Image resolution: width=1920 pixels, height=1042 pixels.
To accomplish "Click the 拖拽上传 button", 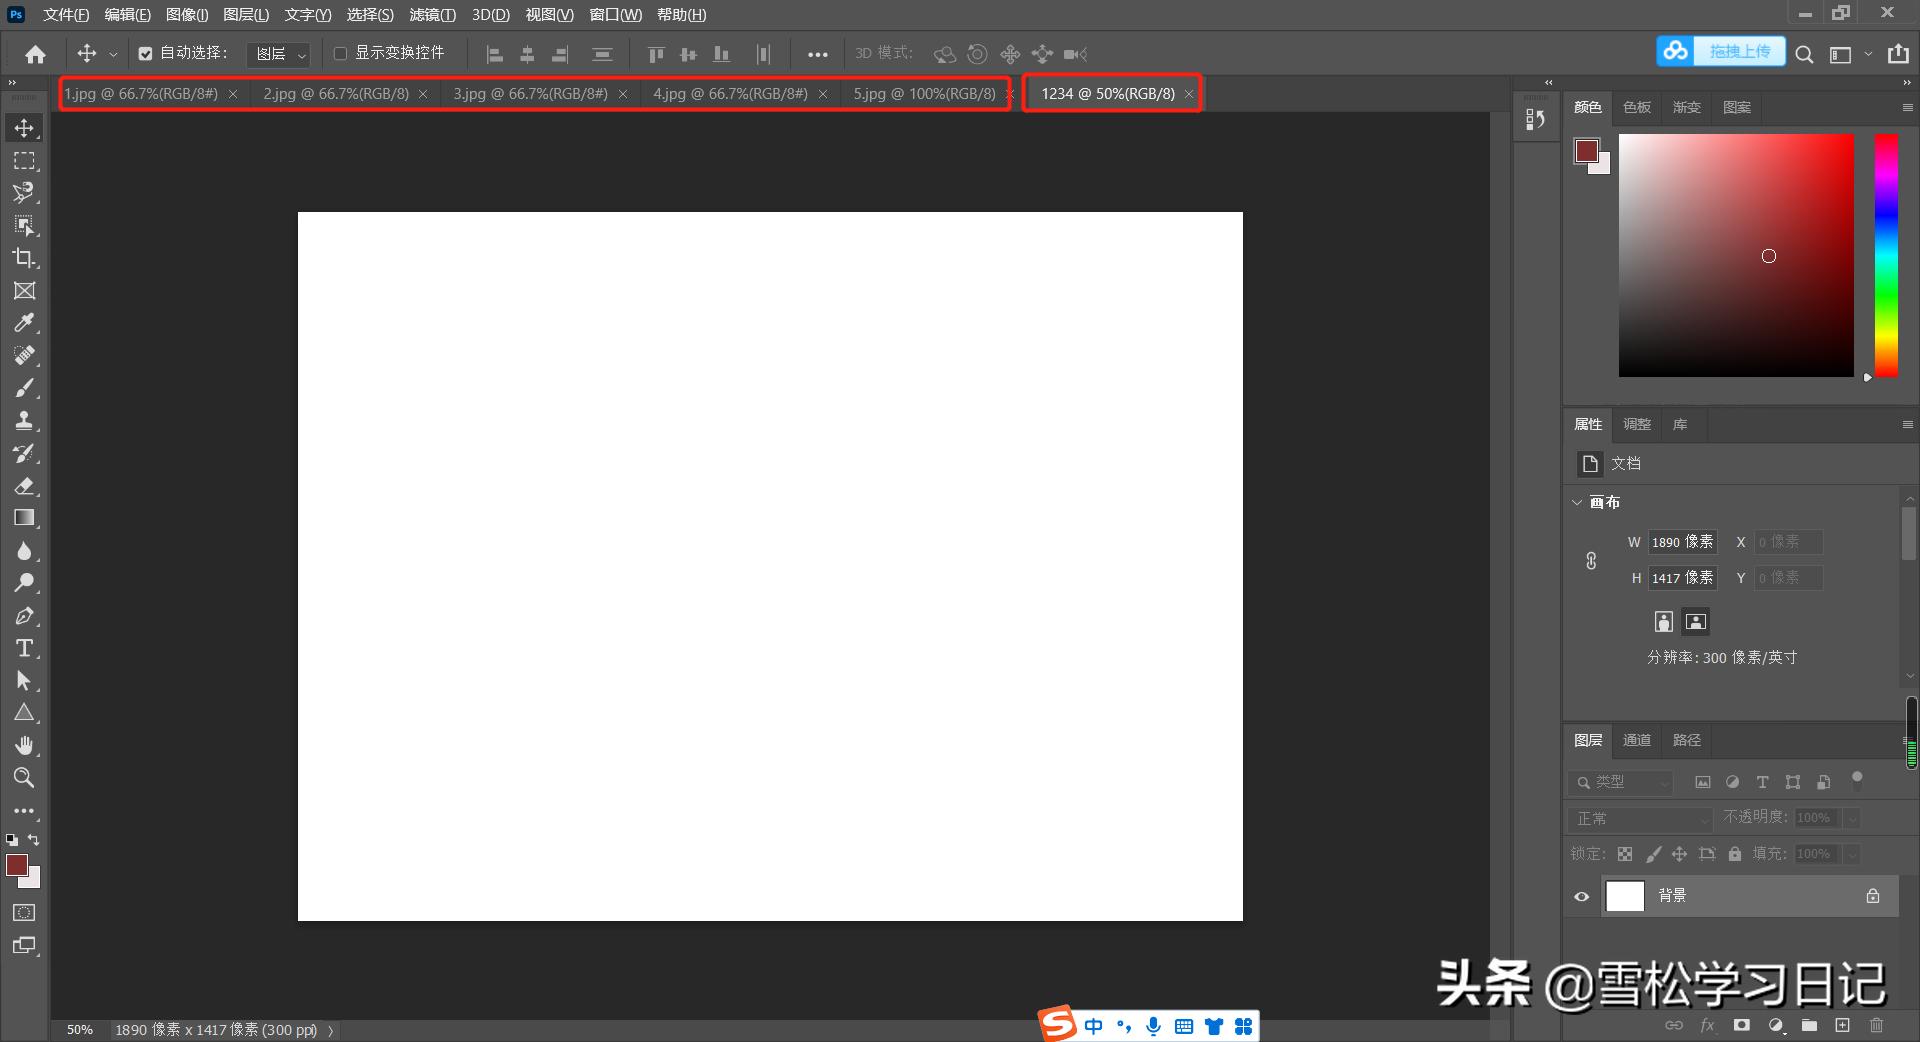I will click(1739, 52).
